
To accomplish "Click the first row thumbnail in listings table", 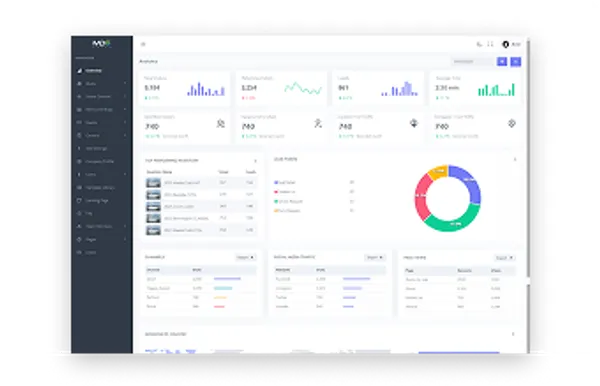I will (x=153, y=183).
